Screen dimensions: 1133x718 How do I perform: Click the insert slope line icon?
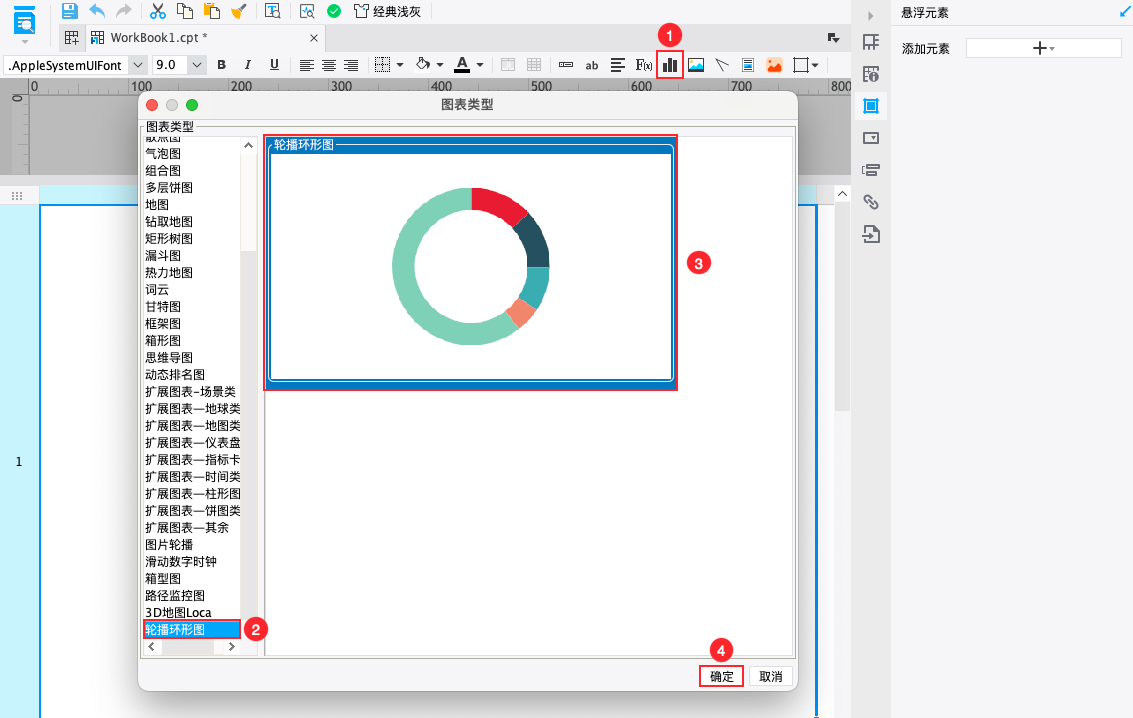(x=722, y=65)
